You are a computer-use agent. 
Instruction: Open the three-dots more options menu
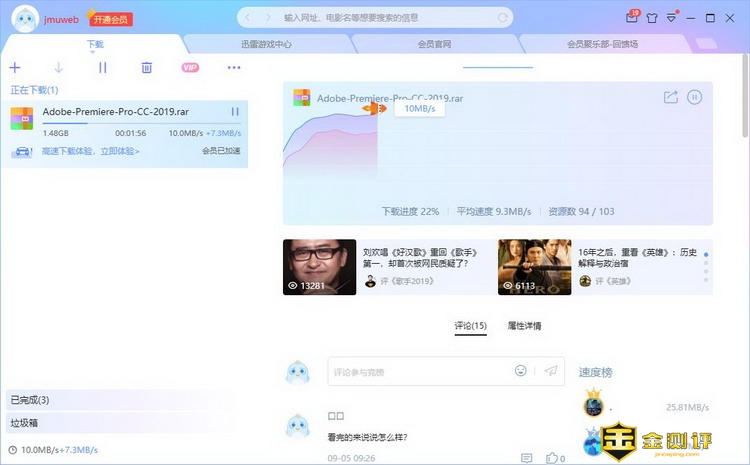pyautogui.click(x=234, y=67)
